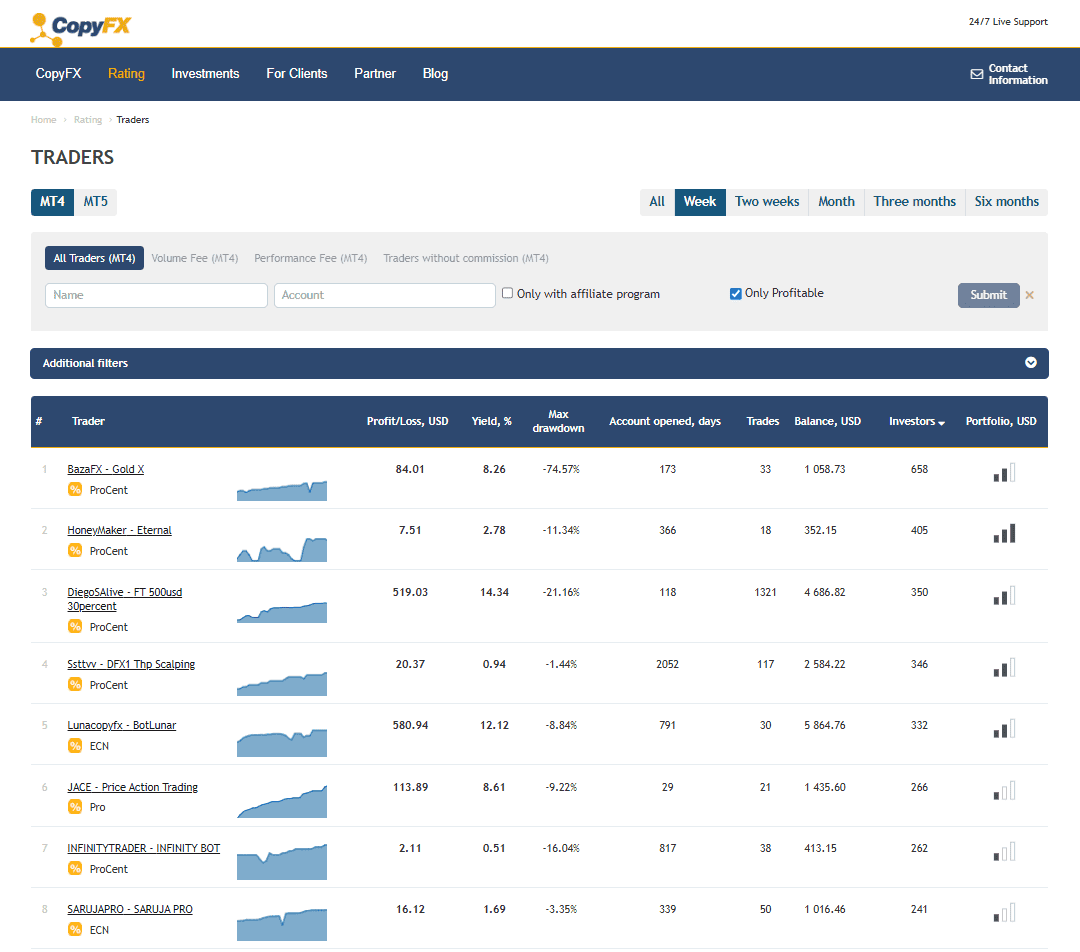Uncheck the Only Profitable checkbox
Image resolution: width=1080 pixels, height=952 pixels.
736,293
